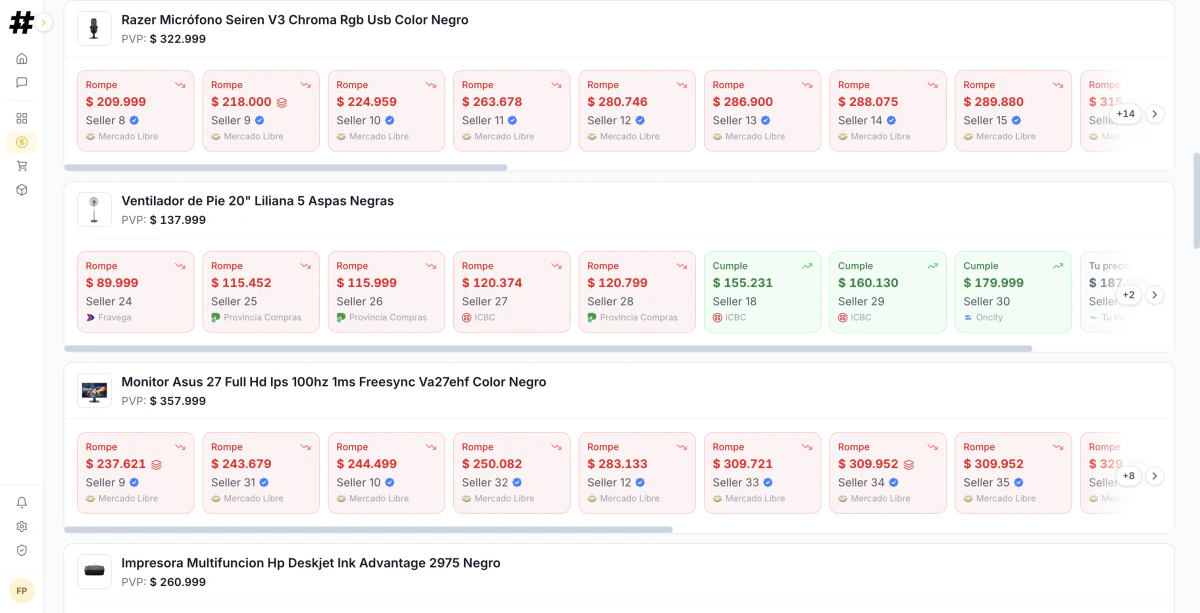Viewport: 1200px width, 613px height.
Task: Click the Ventilador row horizontal scrollbar
Action: pos(548,349)
